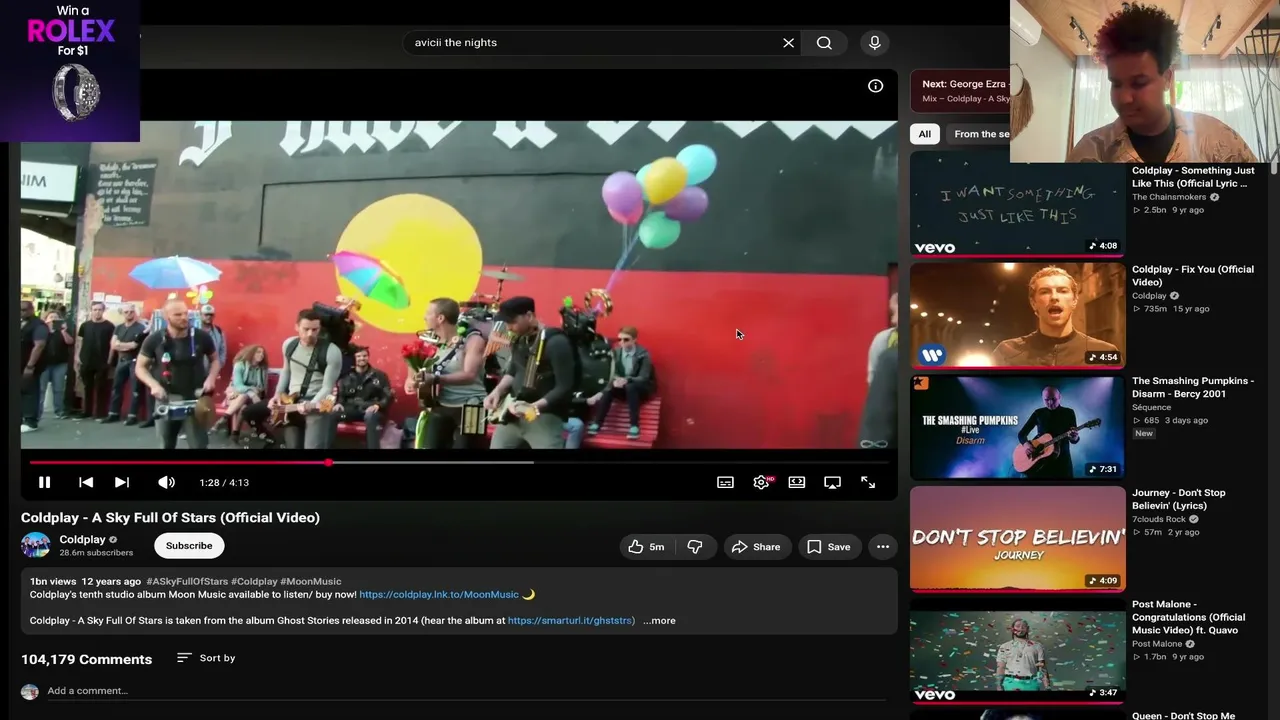Open the 7clouds Rock channel name
This screenshot has width=1280, height=720.
click(x=1158, y=519)
